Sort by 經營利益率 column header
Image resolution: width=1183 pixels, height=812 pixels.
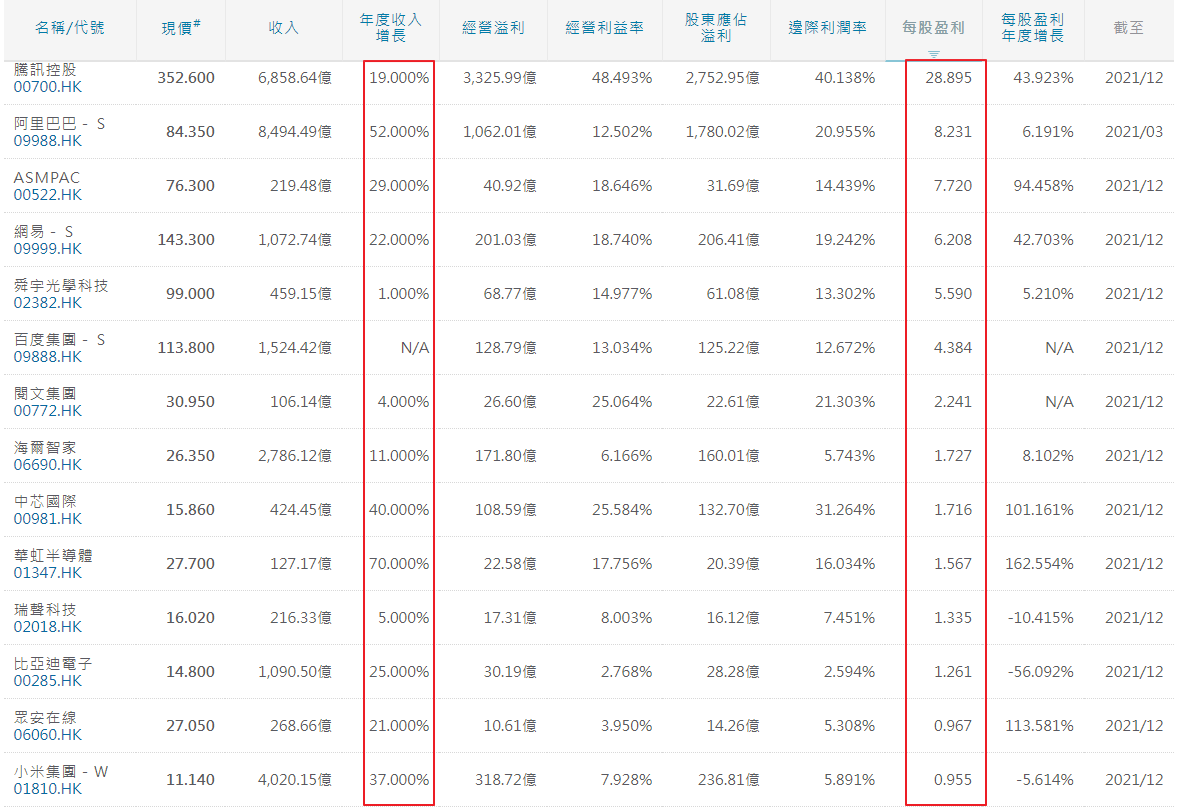(x=604, y=28)
